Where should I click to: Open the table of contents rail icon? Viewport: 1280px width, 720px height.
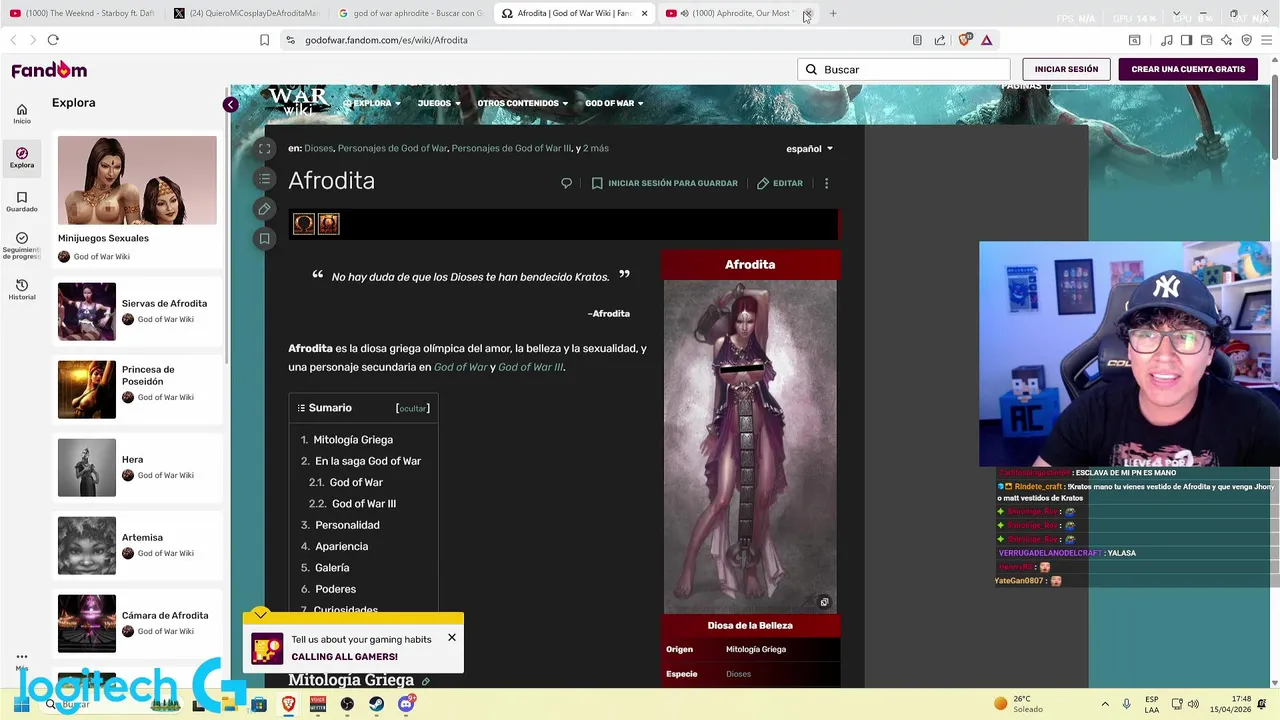[x=265, y=179]
